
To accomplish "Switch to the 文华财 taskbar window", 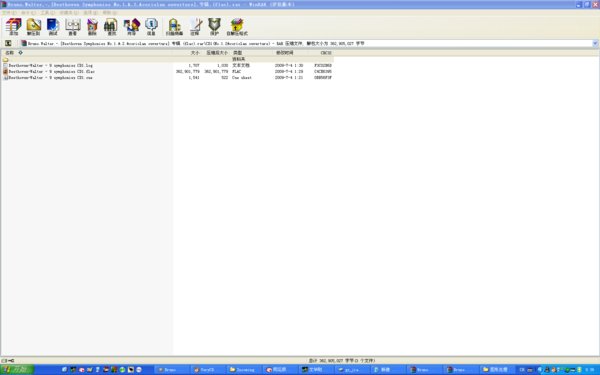I will (315, 370).
